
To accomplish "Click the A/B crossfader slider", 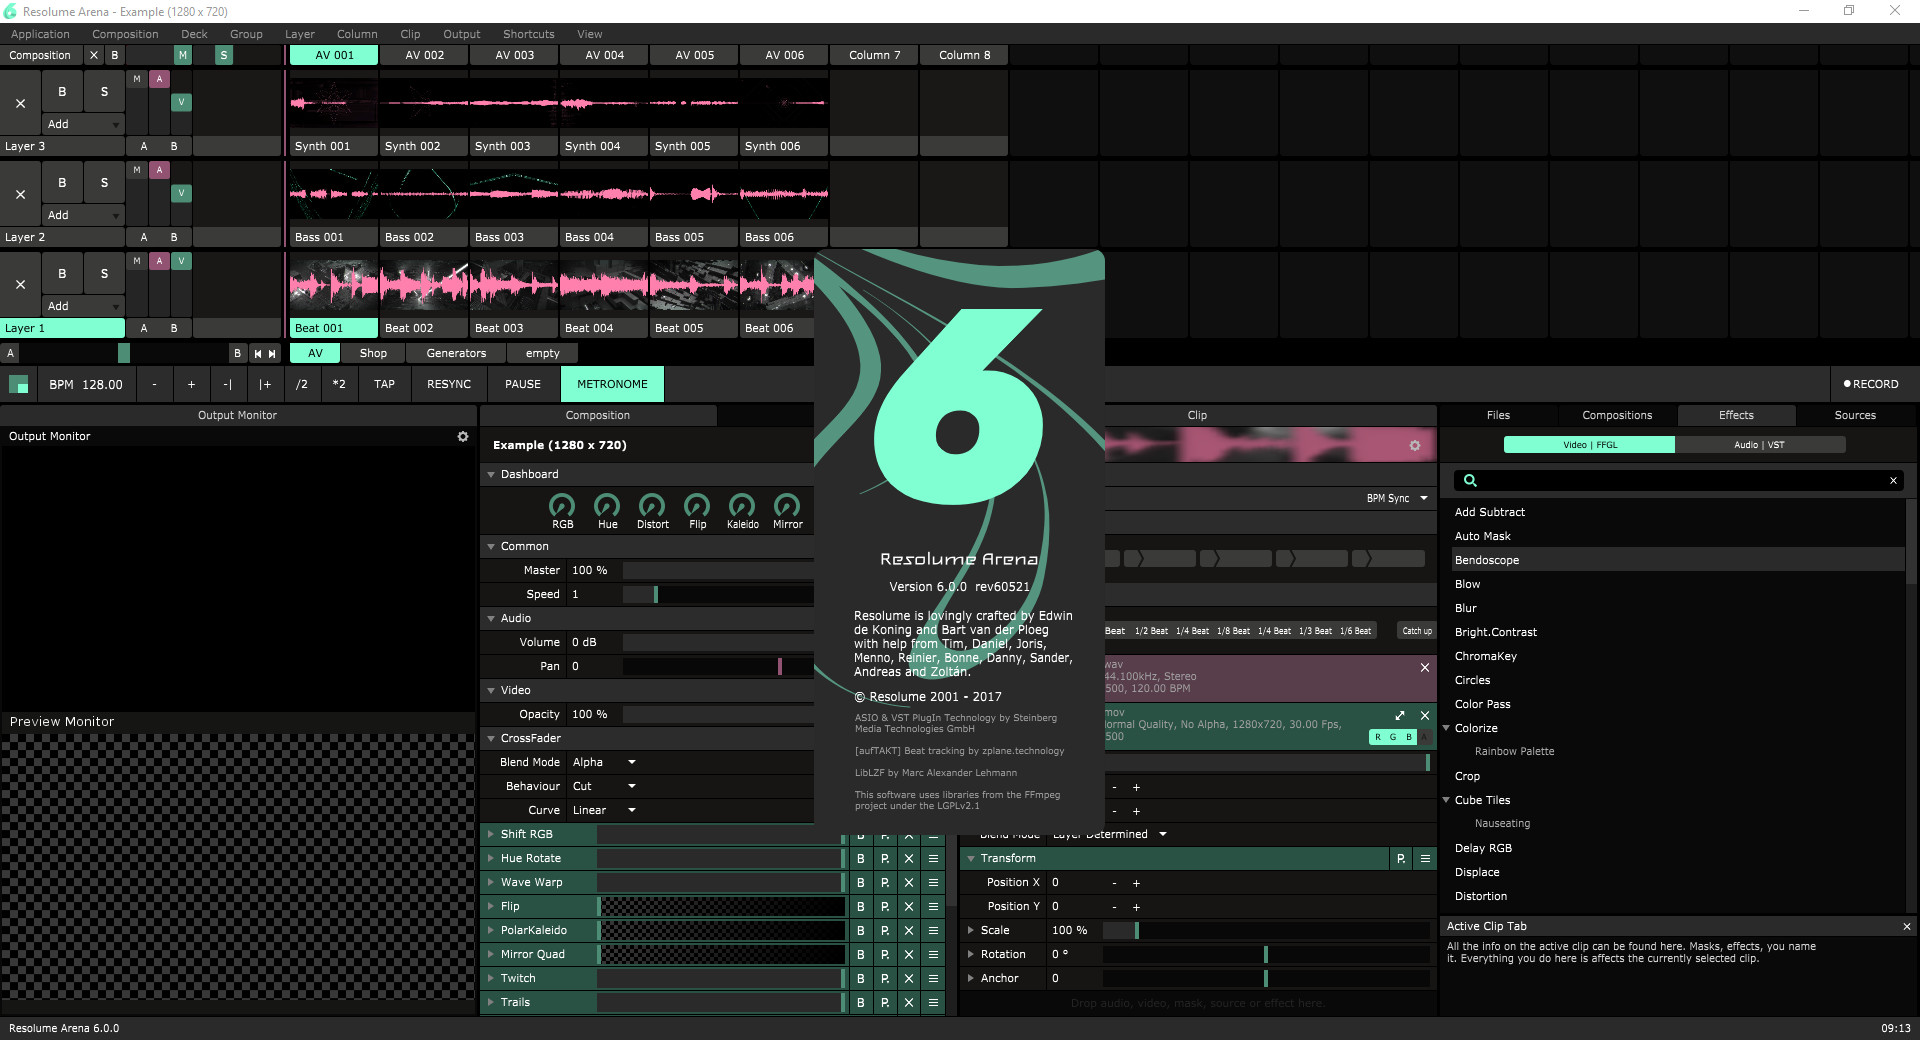I will point(123,353).
